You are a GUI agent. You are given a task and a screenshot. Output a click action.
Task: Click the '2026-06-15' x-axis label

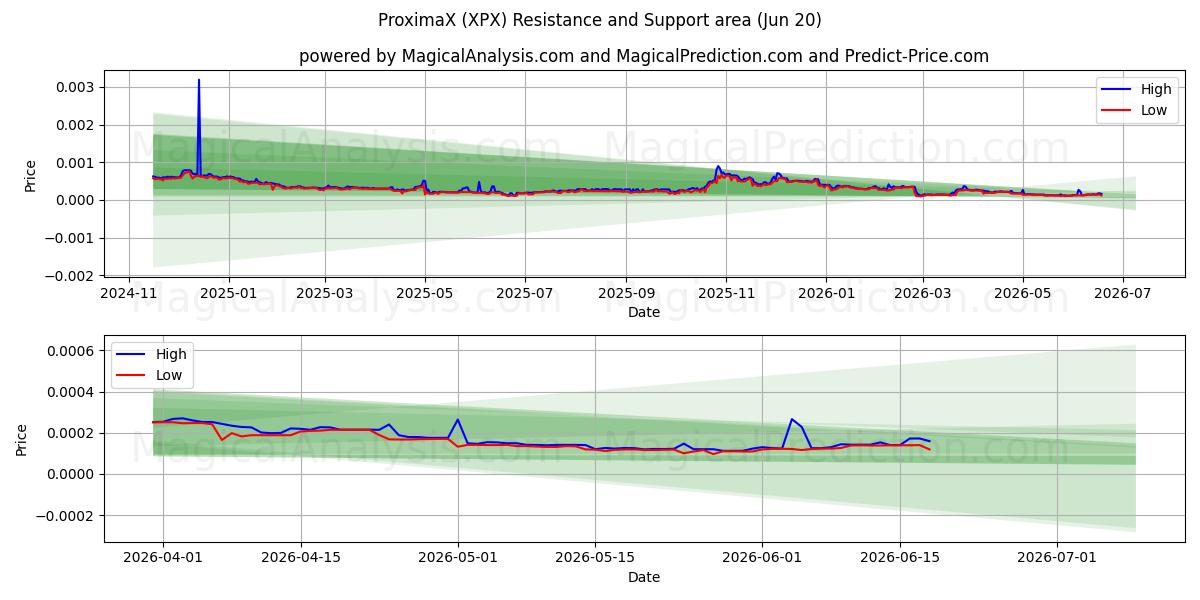(900, 560)
